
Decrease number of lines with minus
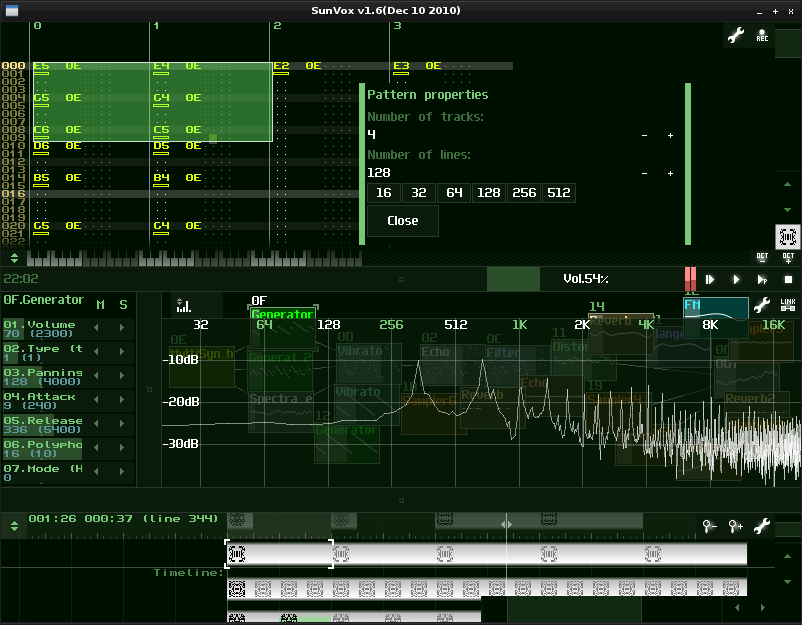point(644,173)
